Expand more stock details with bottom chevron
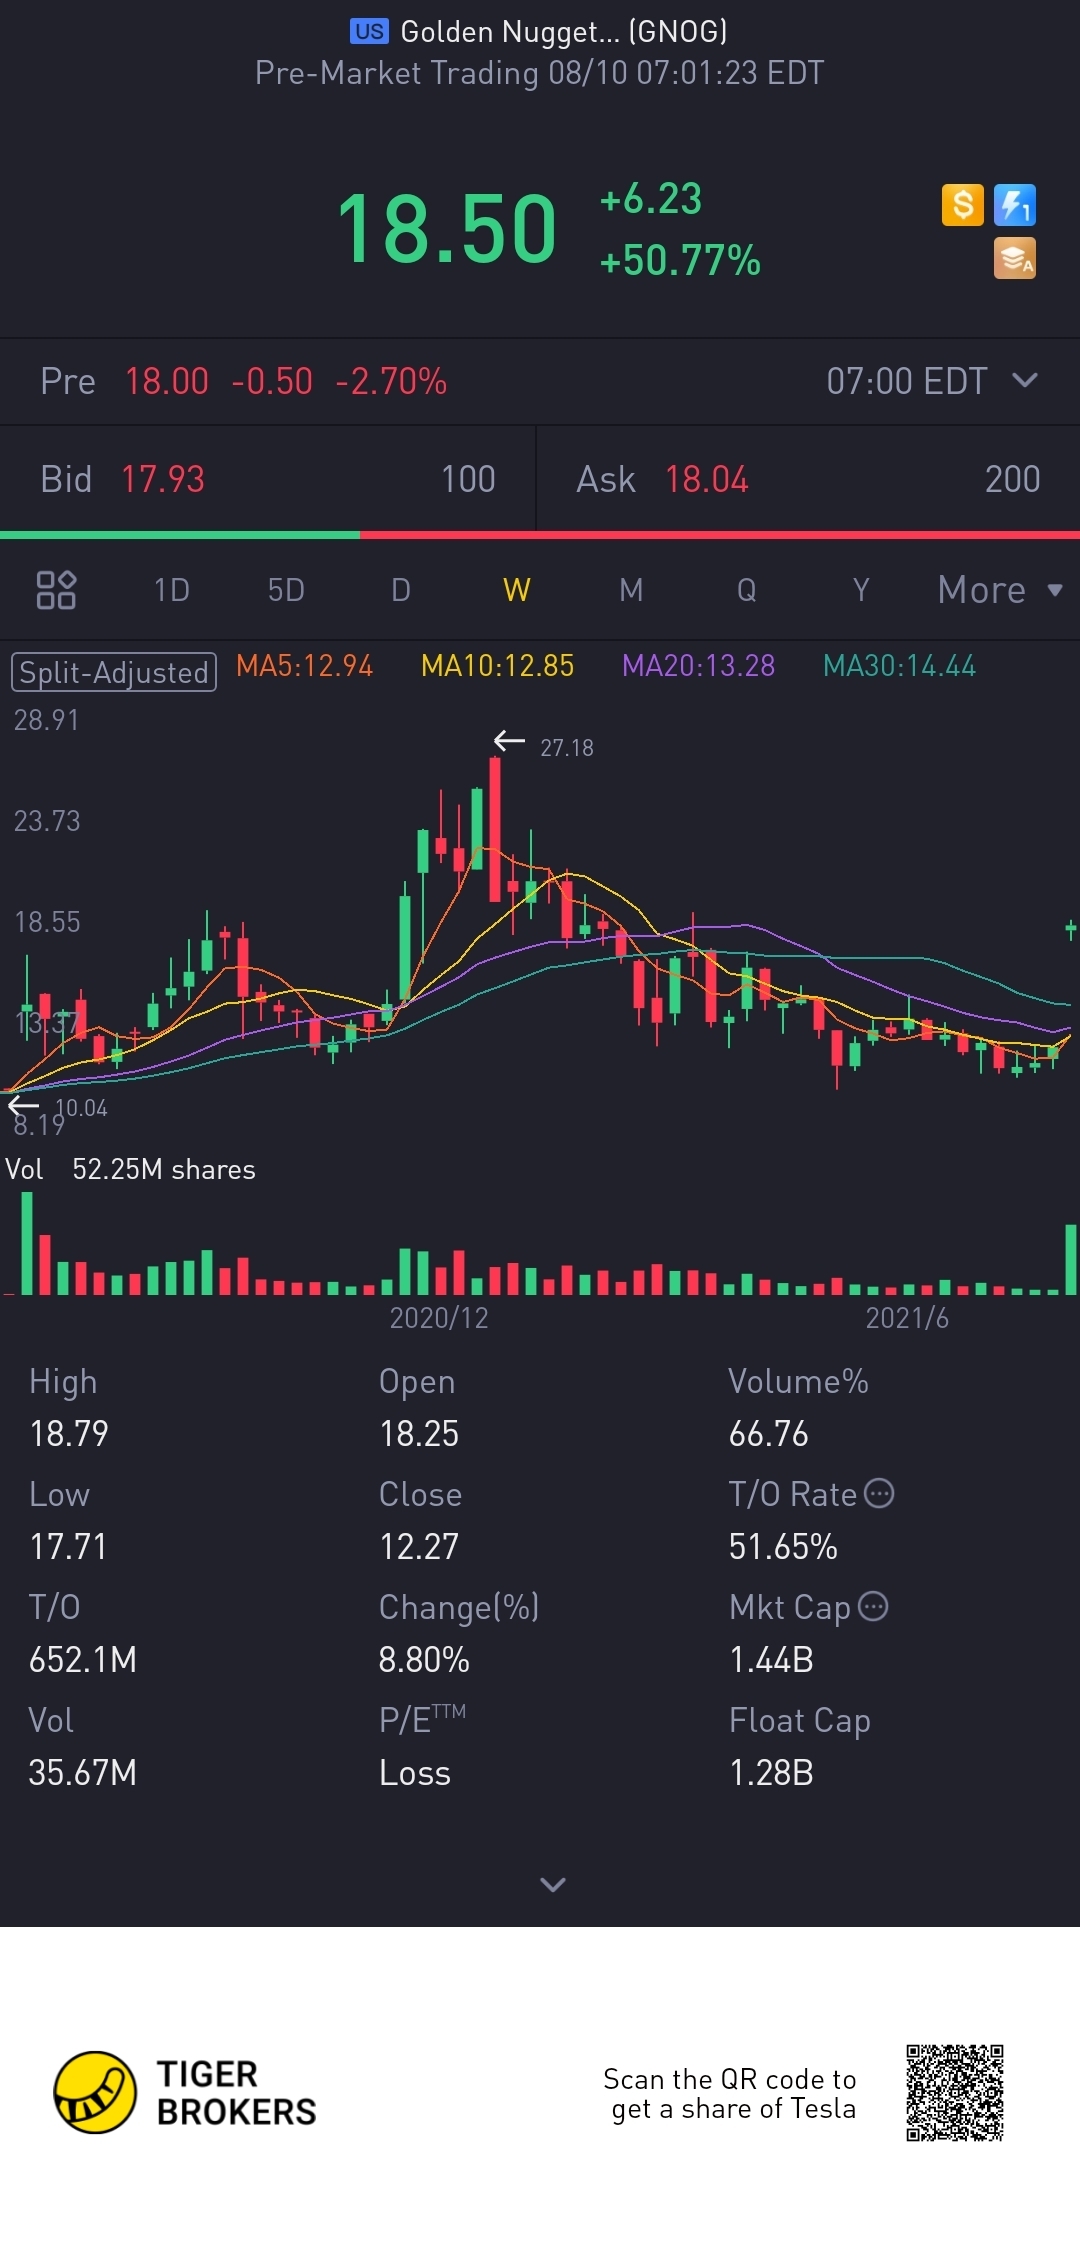The height and width of the screenshot is (2259, 1080). (553, 1884)
